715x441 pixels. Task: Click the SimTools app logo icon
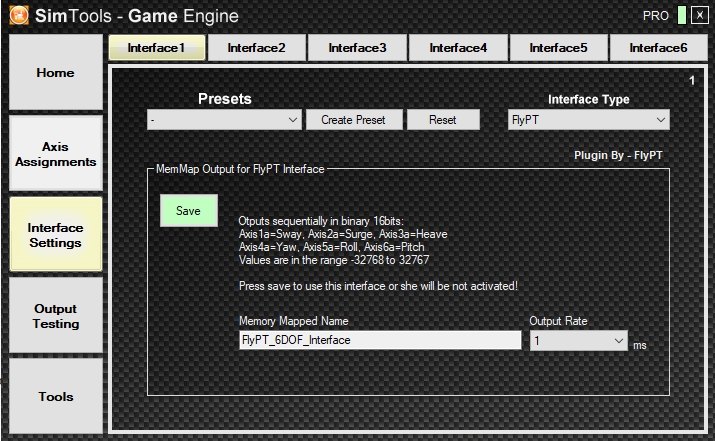19,16
